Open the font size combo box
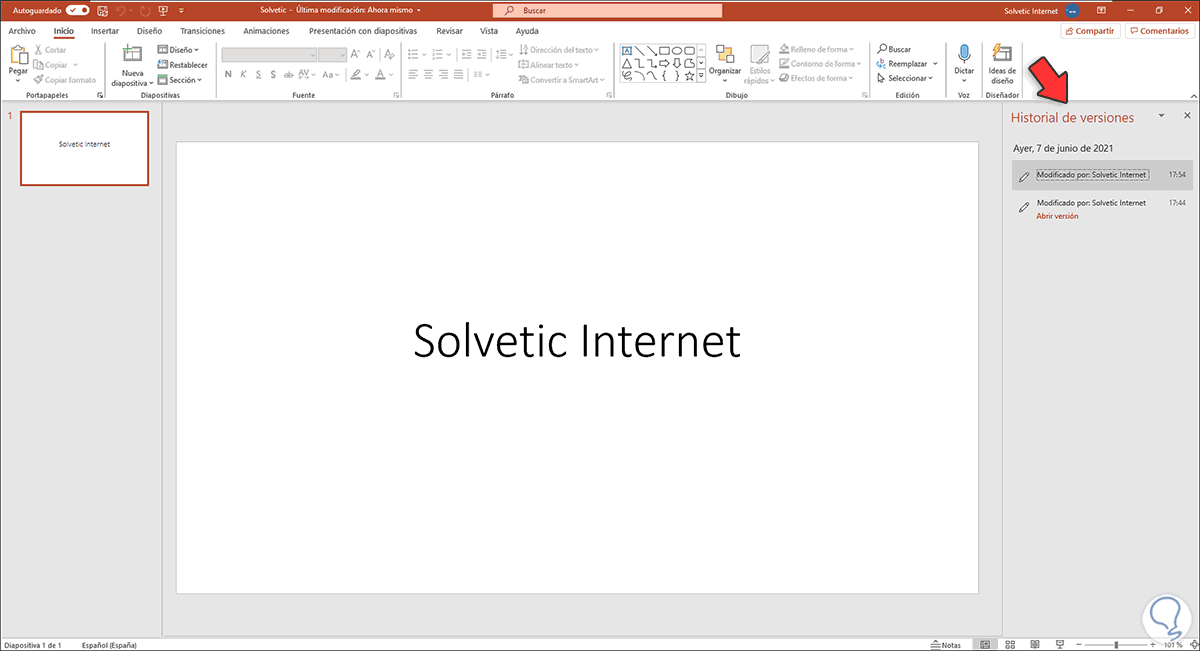Viewport: 1200px width, 651px height. pos(333,55)
